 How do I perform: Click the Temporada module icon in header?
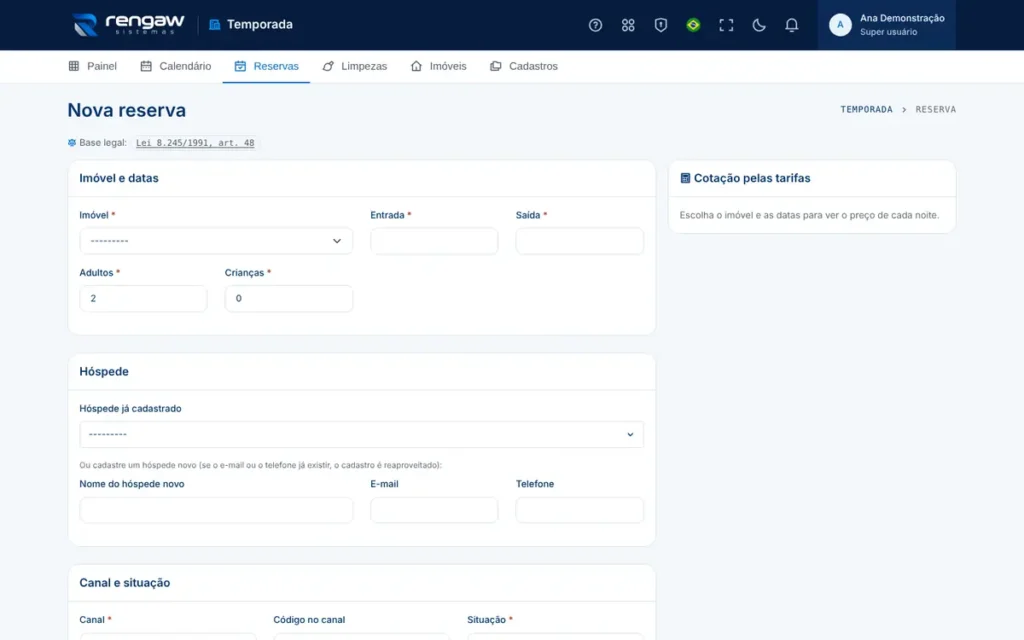(214, 25)
